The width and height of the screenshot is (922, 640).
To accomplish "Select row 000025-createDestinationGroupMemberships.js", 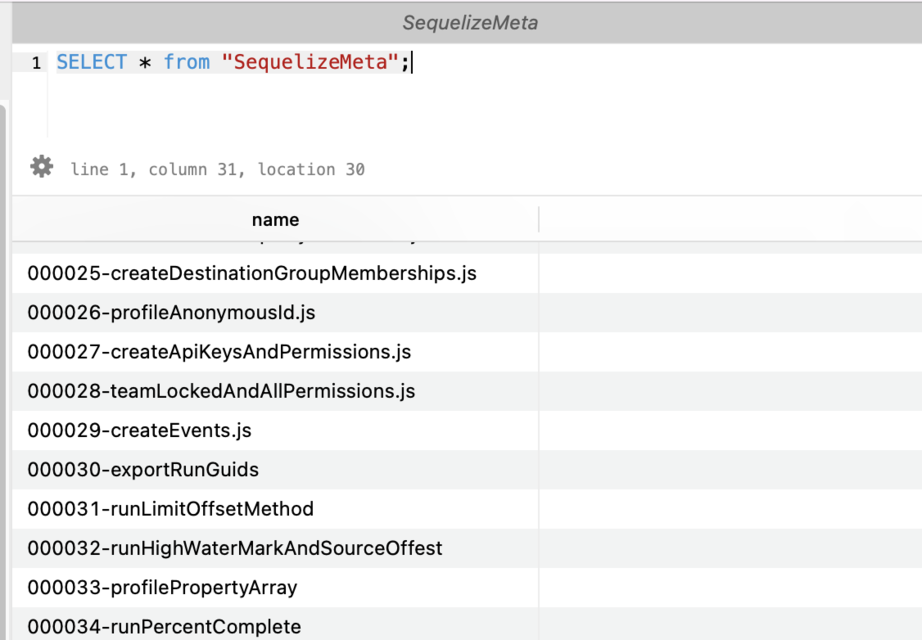I will [x=467, y=274].
